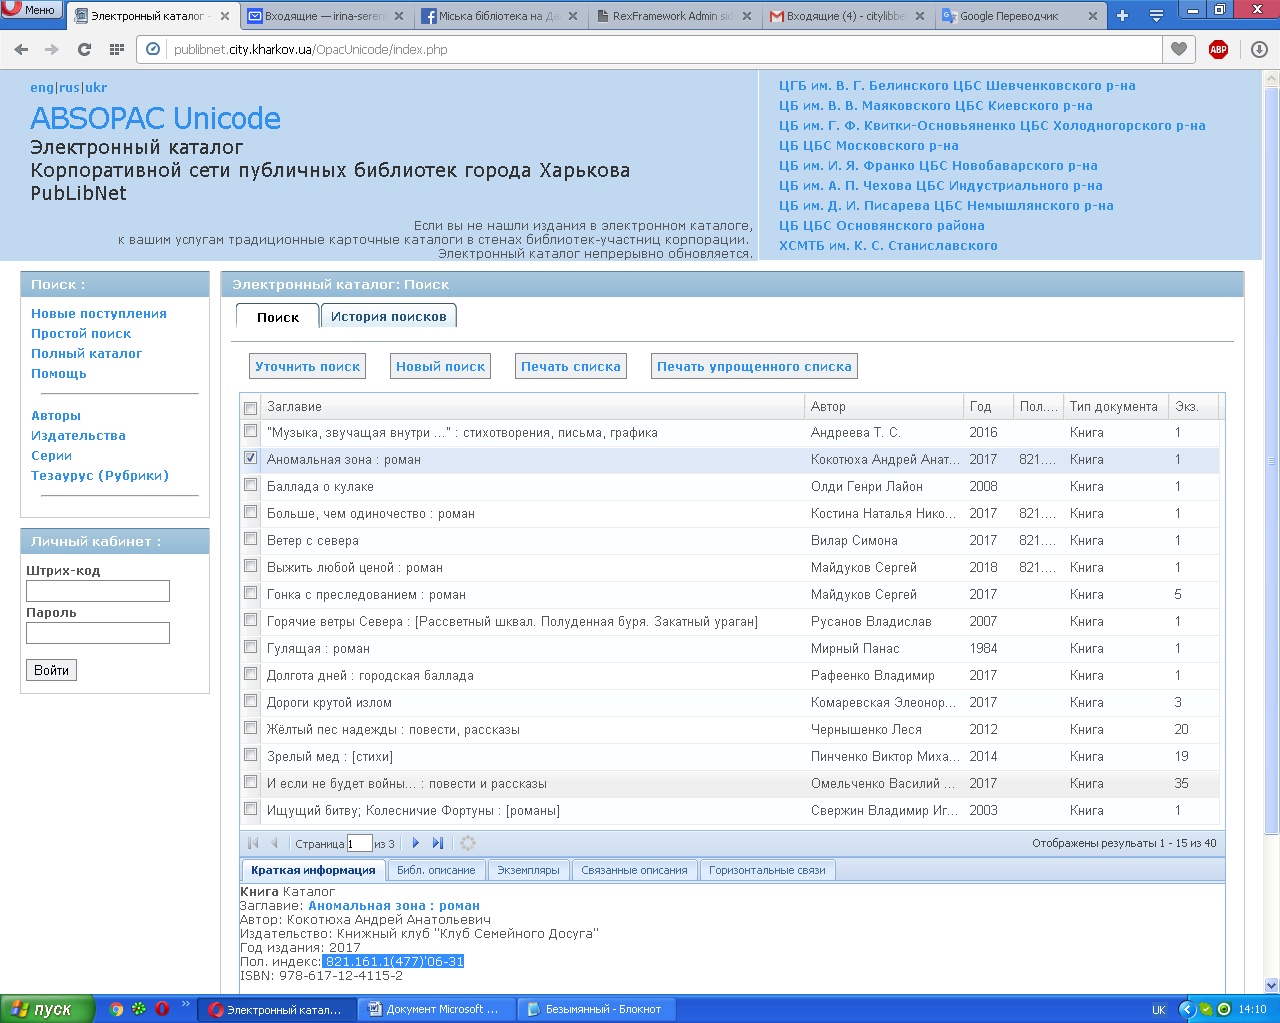Open the Speed Dial grid icon
Viewport: 1280px width, 1023px height.
(x=116, y=49)
